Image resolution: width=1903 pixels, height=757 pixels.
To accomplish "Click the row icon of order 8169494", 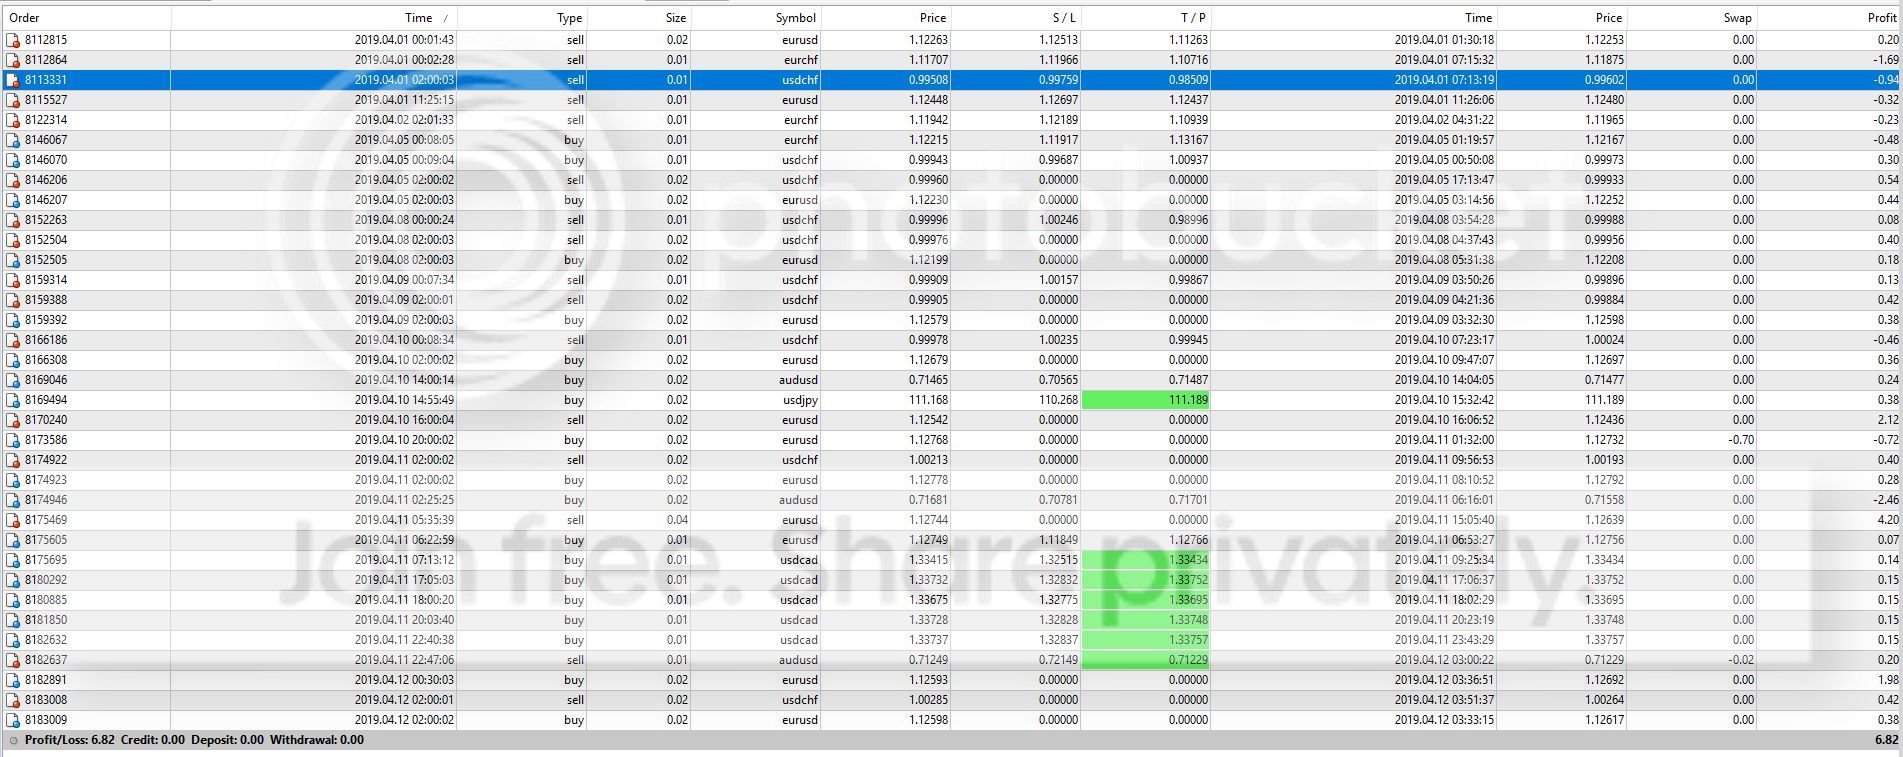I will [x=13, y=400].
